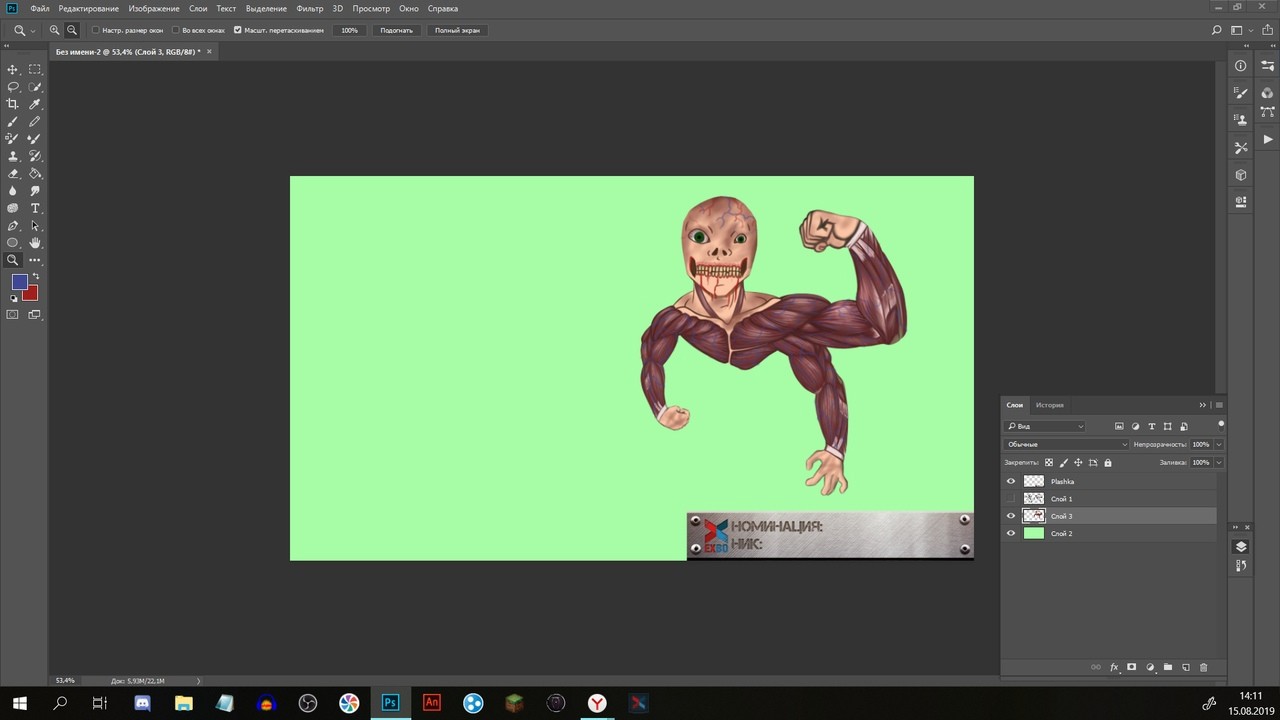Select the Eraser tool
Image resolution: width=1280 pixels, height=720 pixels.
tap(13, 174)
